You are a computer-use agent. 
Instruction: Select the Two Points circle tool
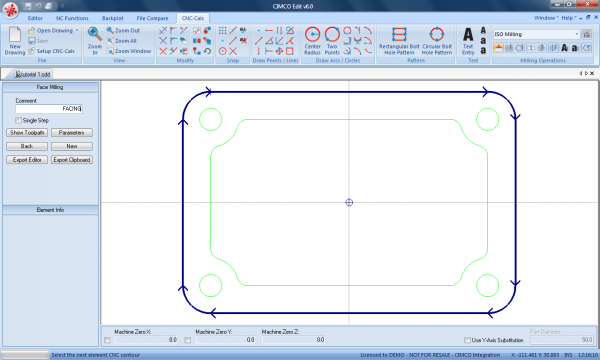click(x=332, y=34)
